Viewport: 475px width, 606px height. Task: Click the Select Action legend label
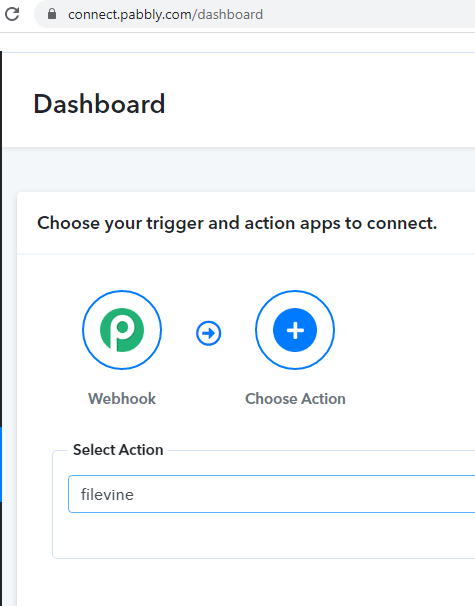(x=118, y=450)
